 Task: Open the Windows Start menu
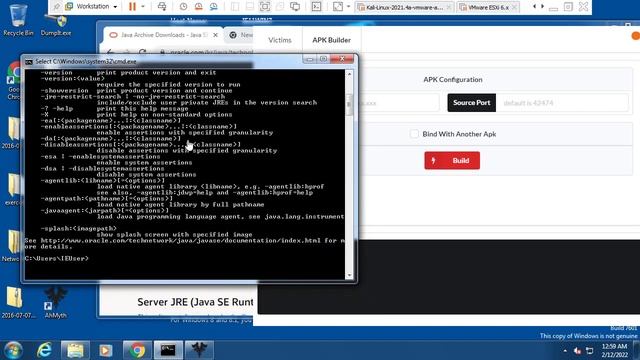[x=13, y=350]
